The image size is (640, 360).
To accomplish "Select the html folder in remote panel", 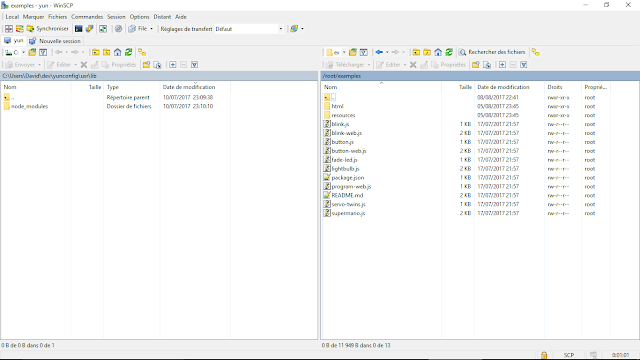I will tap(337, 107).
